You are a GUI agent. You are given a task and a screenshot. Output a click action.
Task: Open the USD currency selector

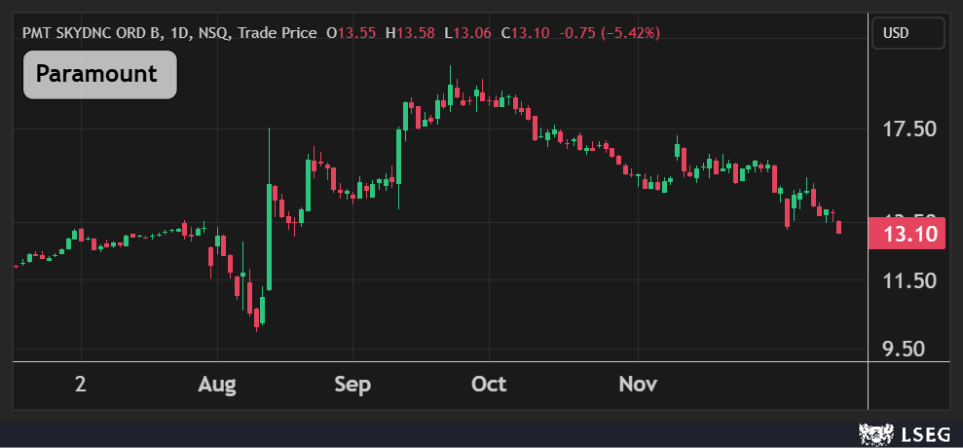pos(907,34)
